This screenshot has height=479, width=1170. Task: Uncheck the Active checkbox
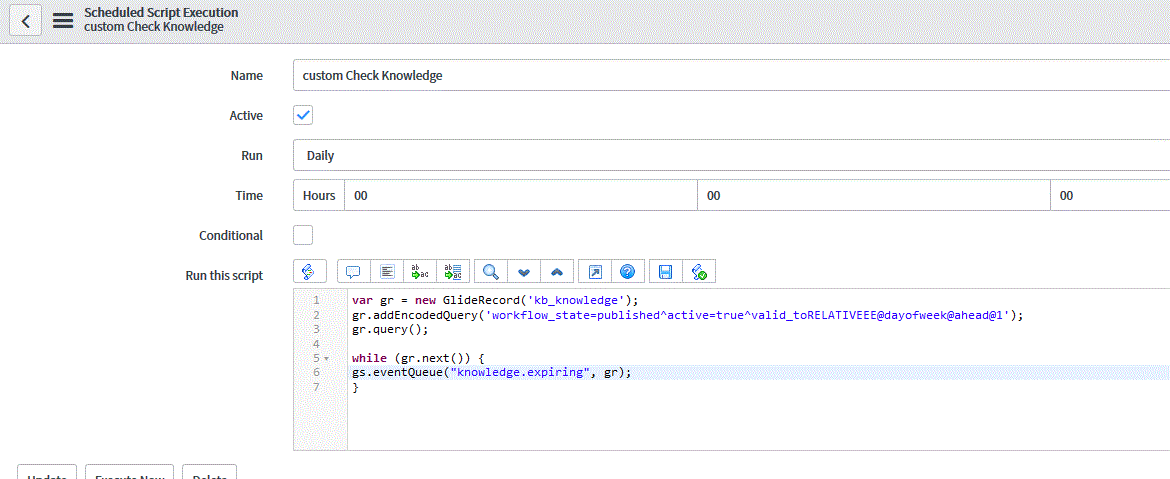coord(303,115)
